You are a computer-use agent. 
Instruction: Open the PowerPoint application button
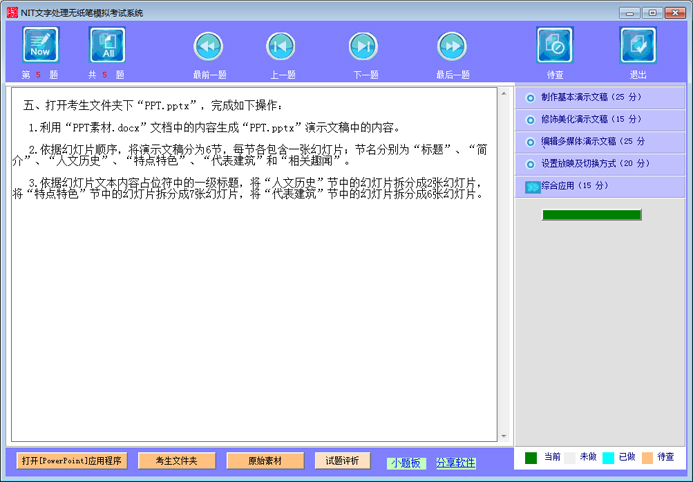point(71,461)
